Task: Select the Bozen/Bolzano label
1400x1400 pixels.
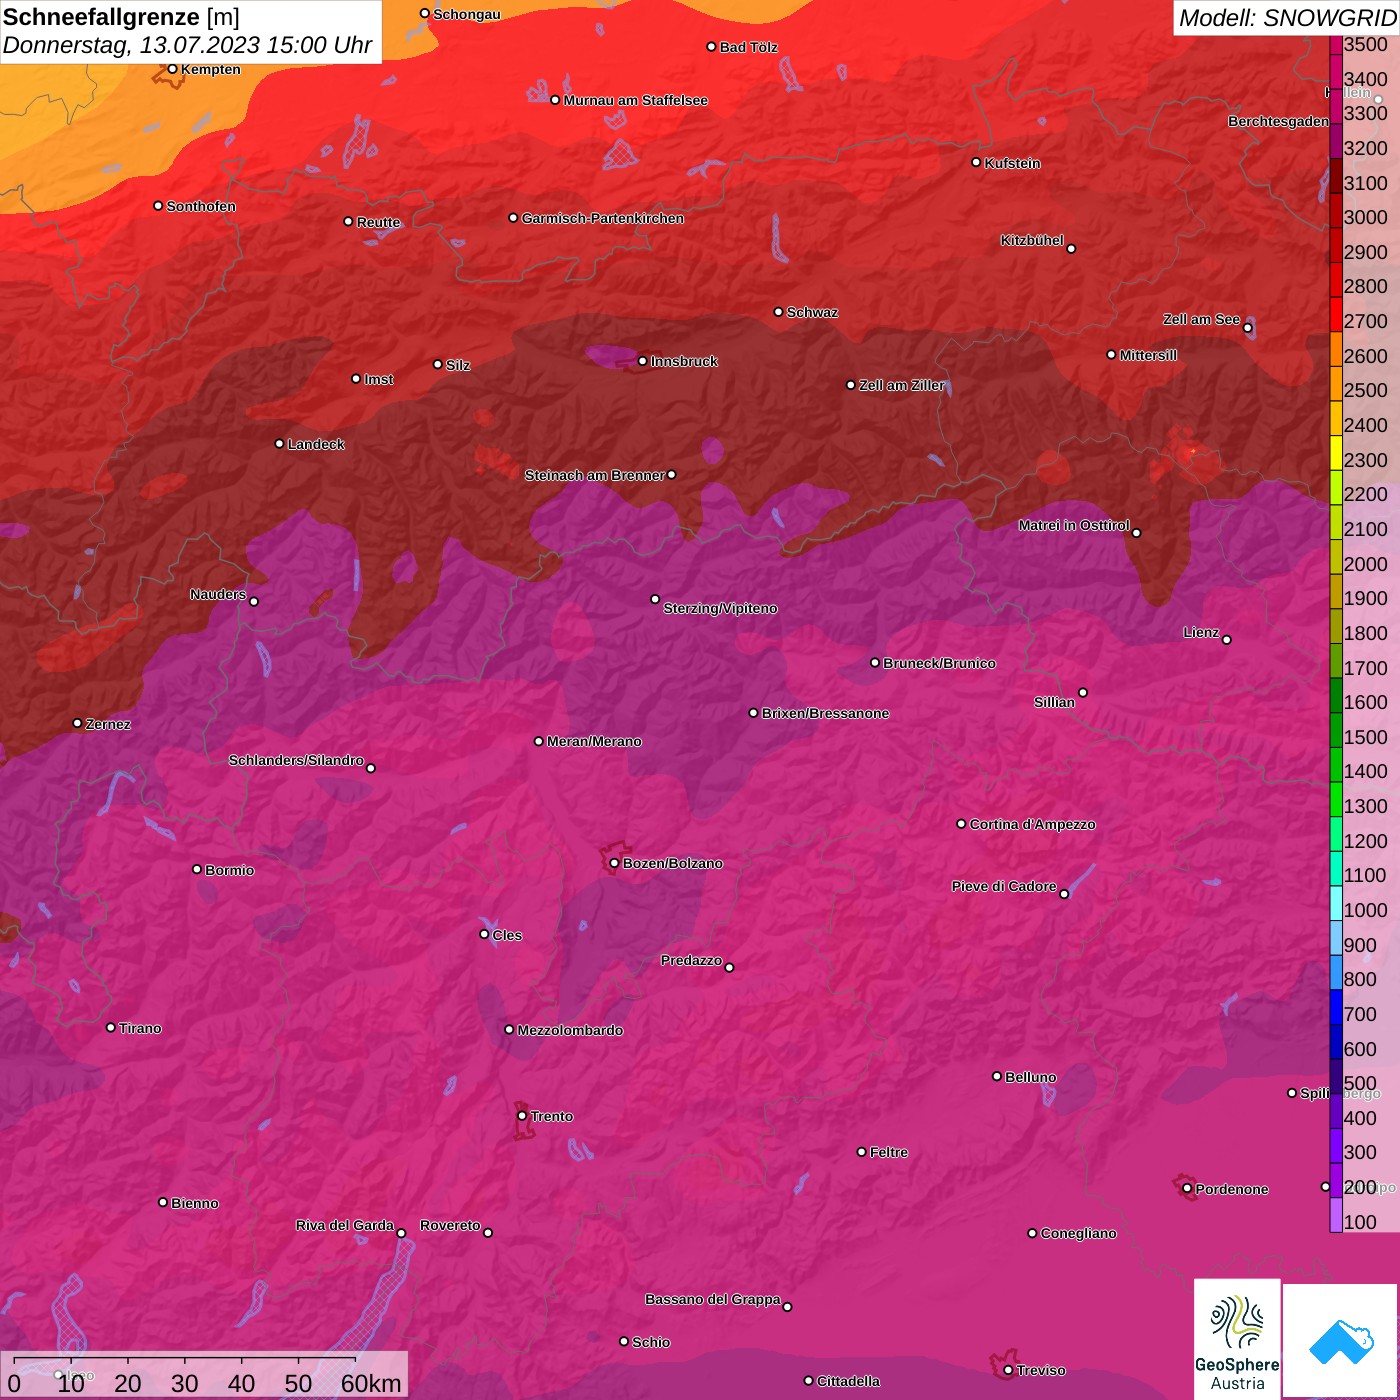Action: pos(672,863)
